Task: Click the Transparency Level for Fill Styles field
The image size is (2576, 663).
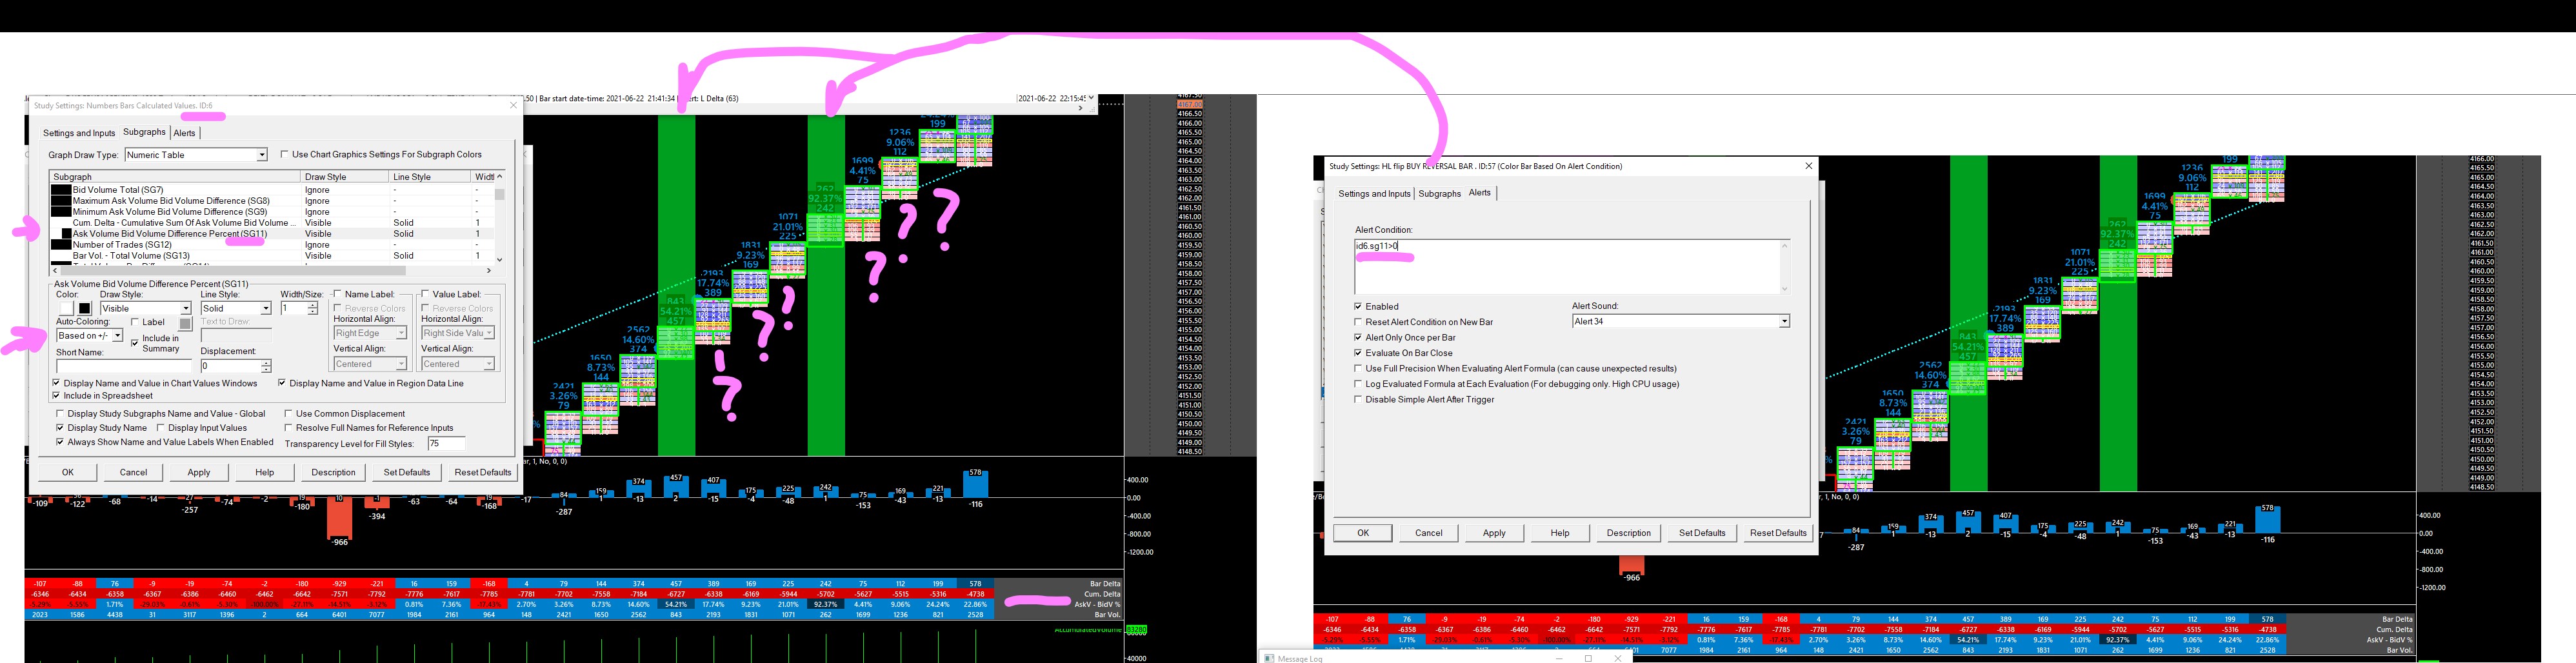Action: (447, 443)
